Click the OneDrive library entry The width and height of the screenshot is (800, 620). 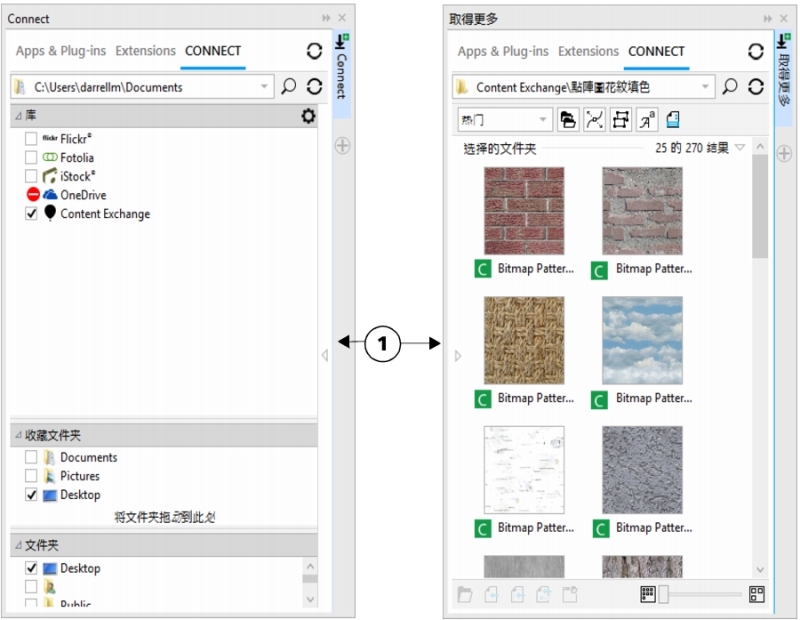(x=82, y=195)
